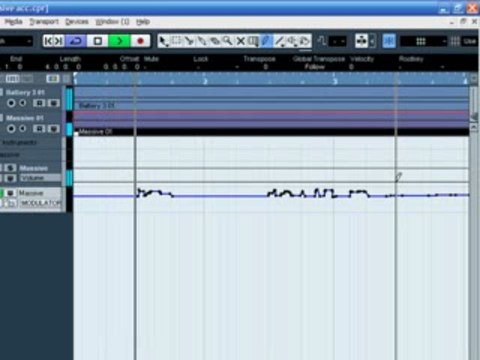480x360 pixels.
Task: Click the grid type icon near Use
Action: click(455, 41)
